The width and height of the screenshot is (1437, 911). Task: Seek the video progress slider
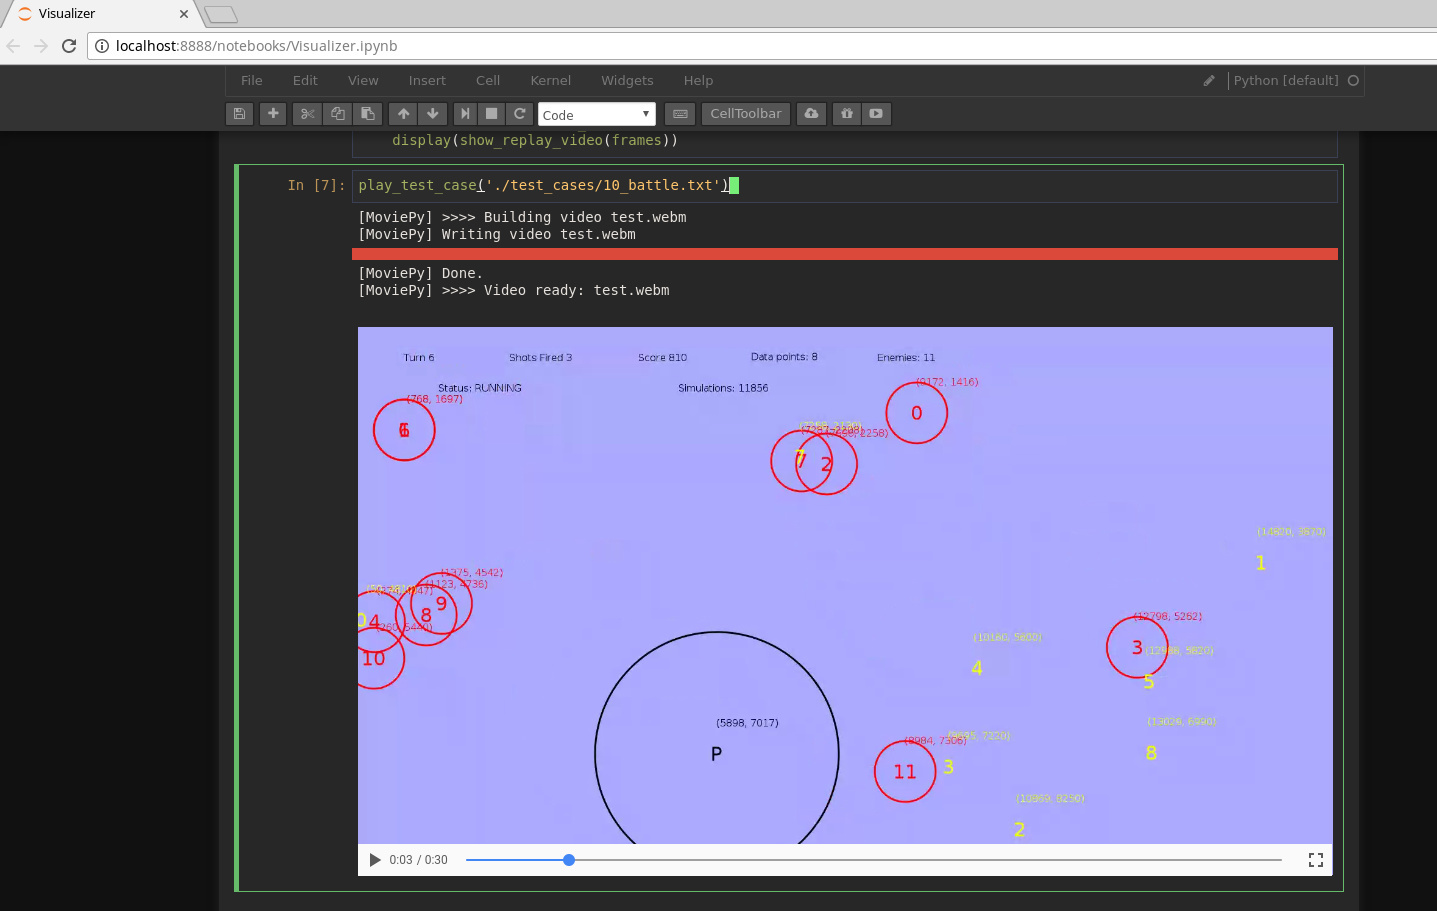coord(568,859)
